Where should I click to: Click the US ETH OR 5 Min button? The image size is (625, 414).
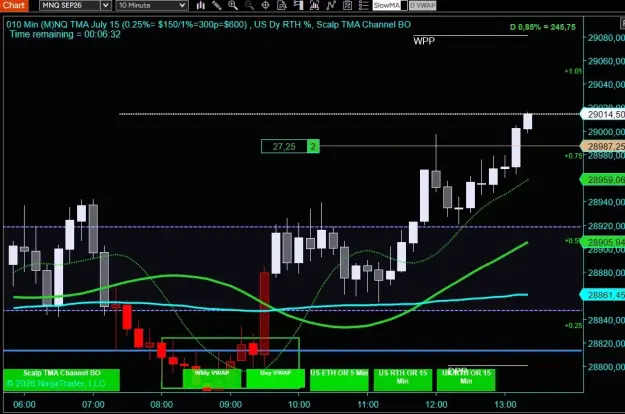[x=339, y=379]
